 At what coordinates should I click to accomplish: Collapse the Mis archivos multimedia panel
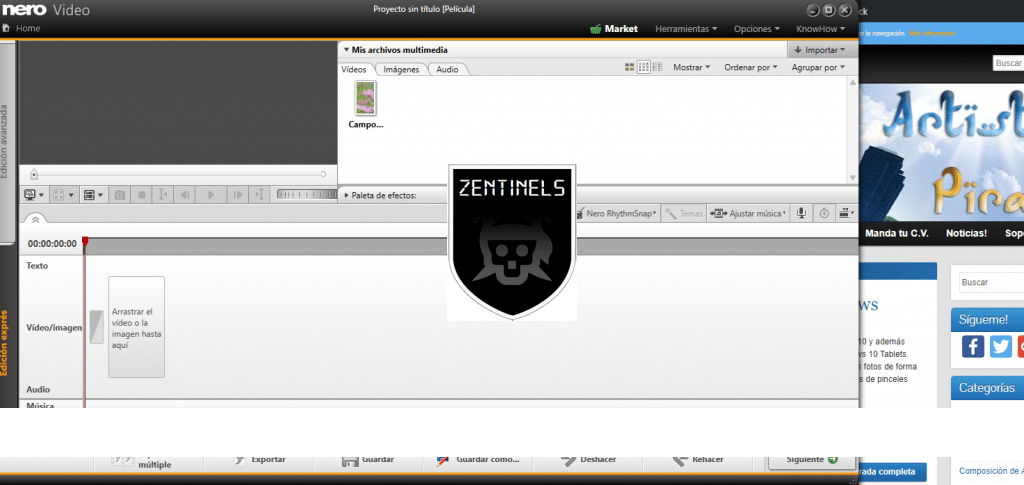click(347, 50)
